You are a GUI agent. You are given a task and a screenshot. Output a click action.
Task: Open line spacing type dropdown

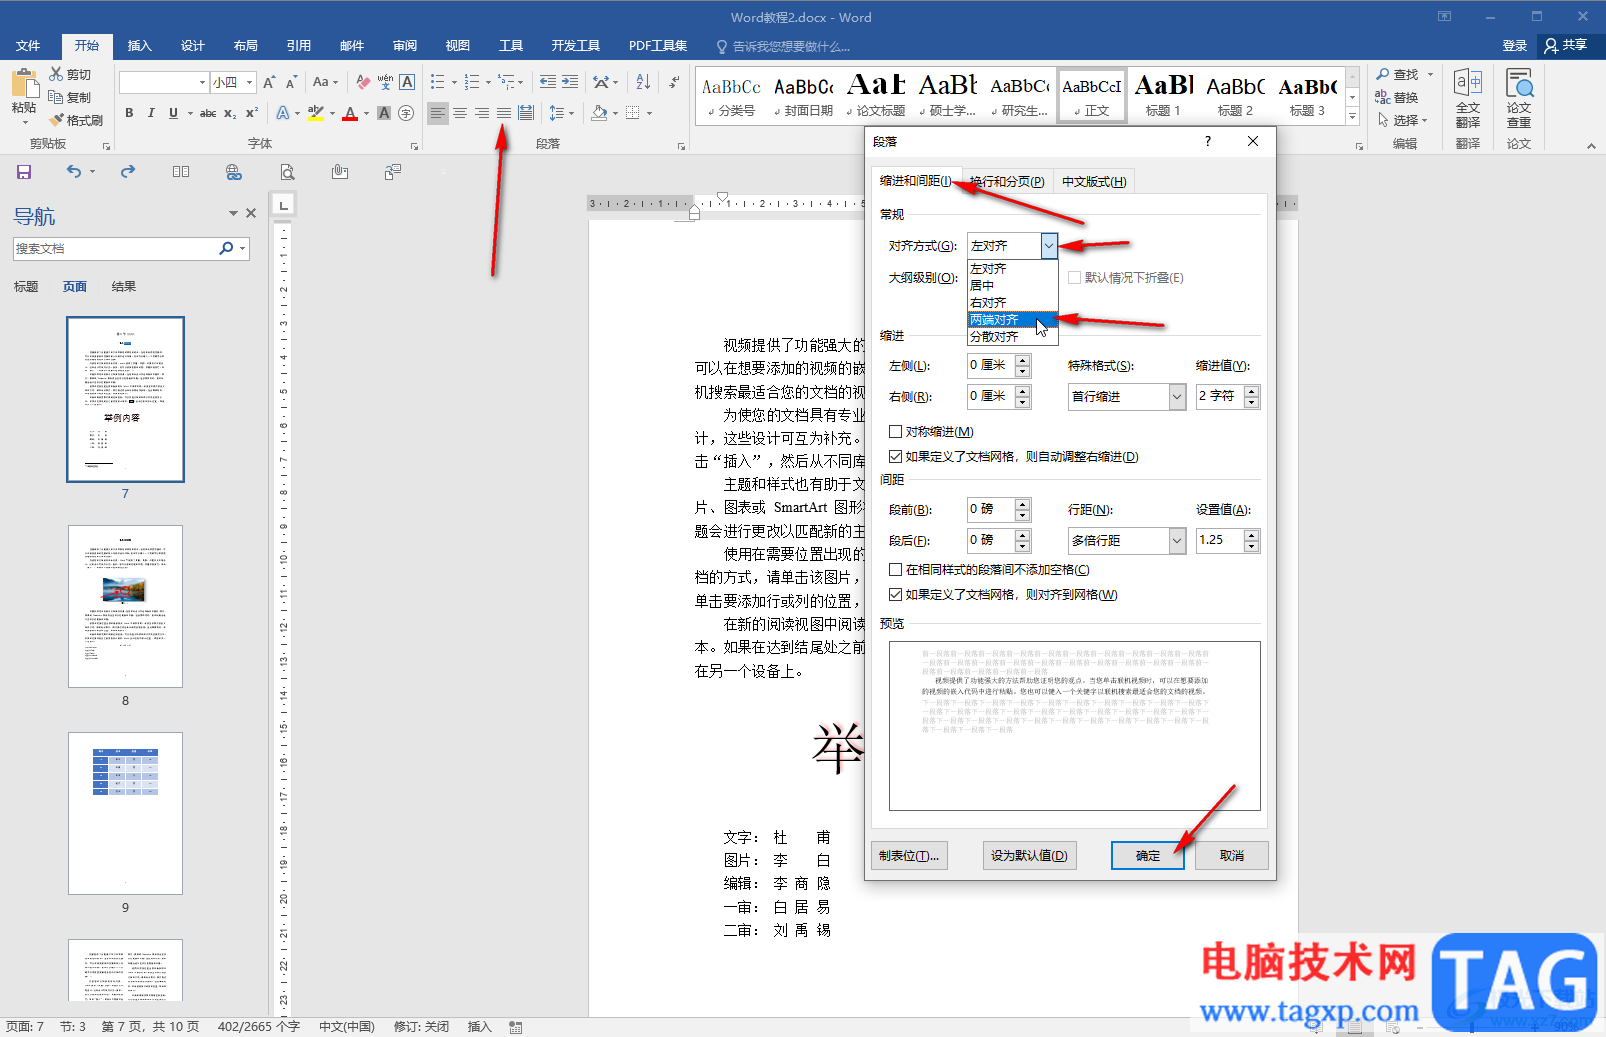(x=1177, y=540)
